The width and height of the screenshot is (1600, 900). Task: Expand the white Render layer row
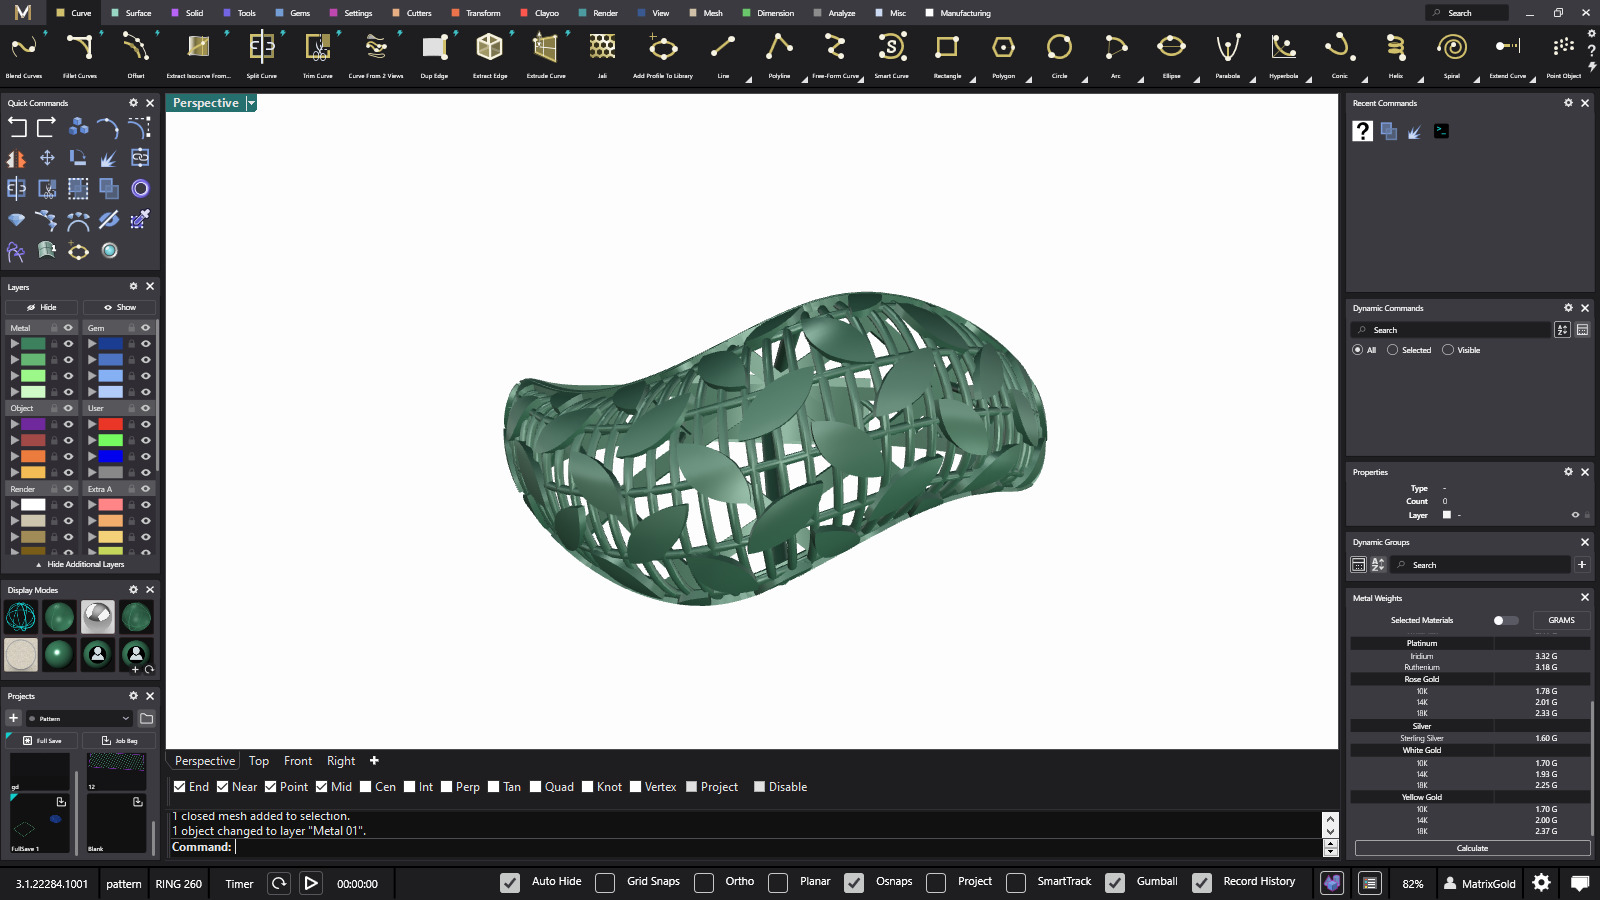15,505
